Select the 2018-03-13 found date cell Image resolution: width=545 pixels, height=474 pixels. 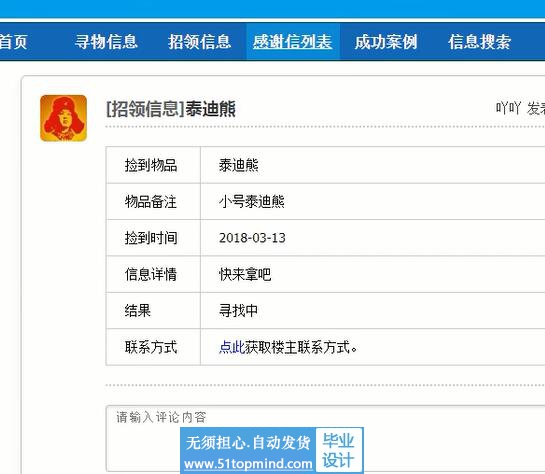click(x=373, y=238)
